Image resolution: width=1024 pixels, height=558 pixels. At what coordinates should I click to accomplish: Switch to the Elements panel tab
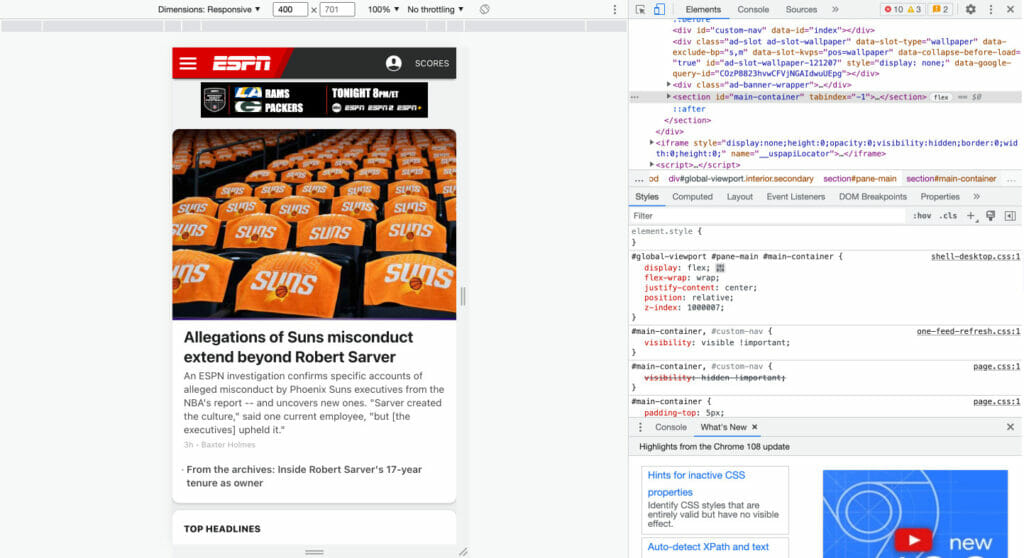703,9
